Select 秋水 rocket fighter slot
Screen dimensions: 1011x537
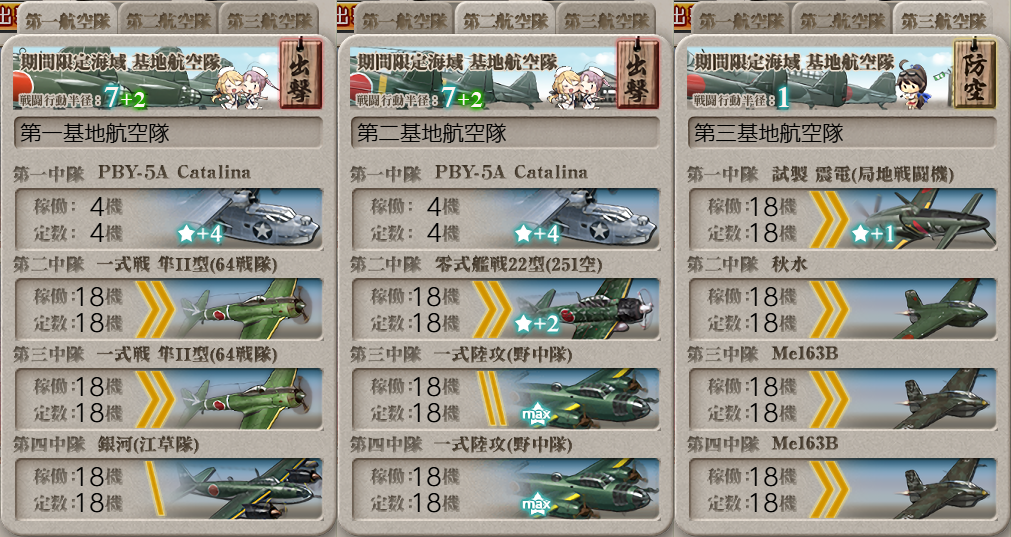click(x=842, y=309)
